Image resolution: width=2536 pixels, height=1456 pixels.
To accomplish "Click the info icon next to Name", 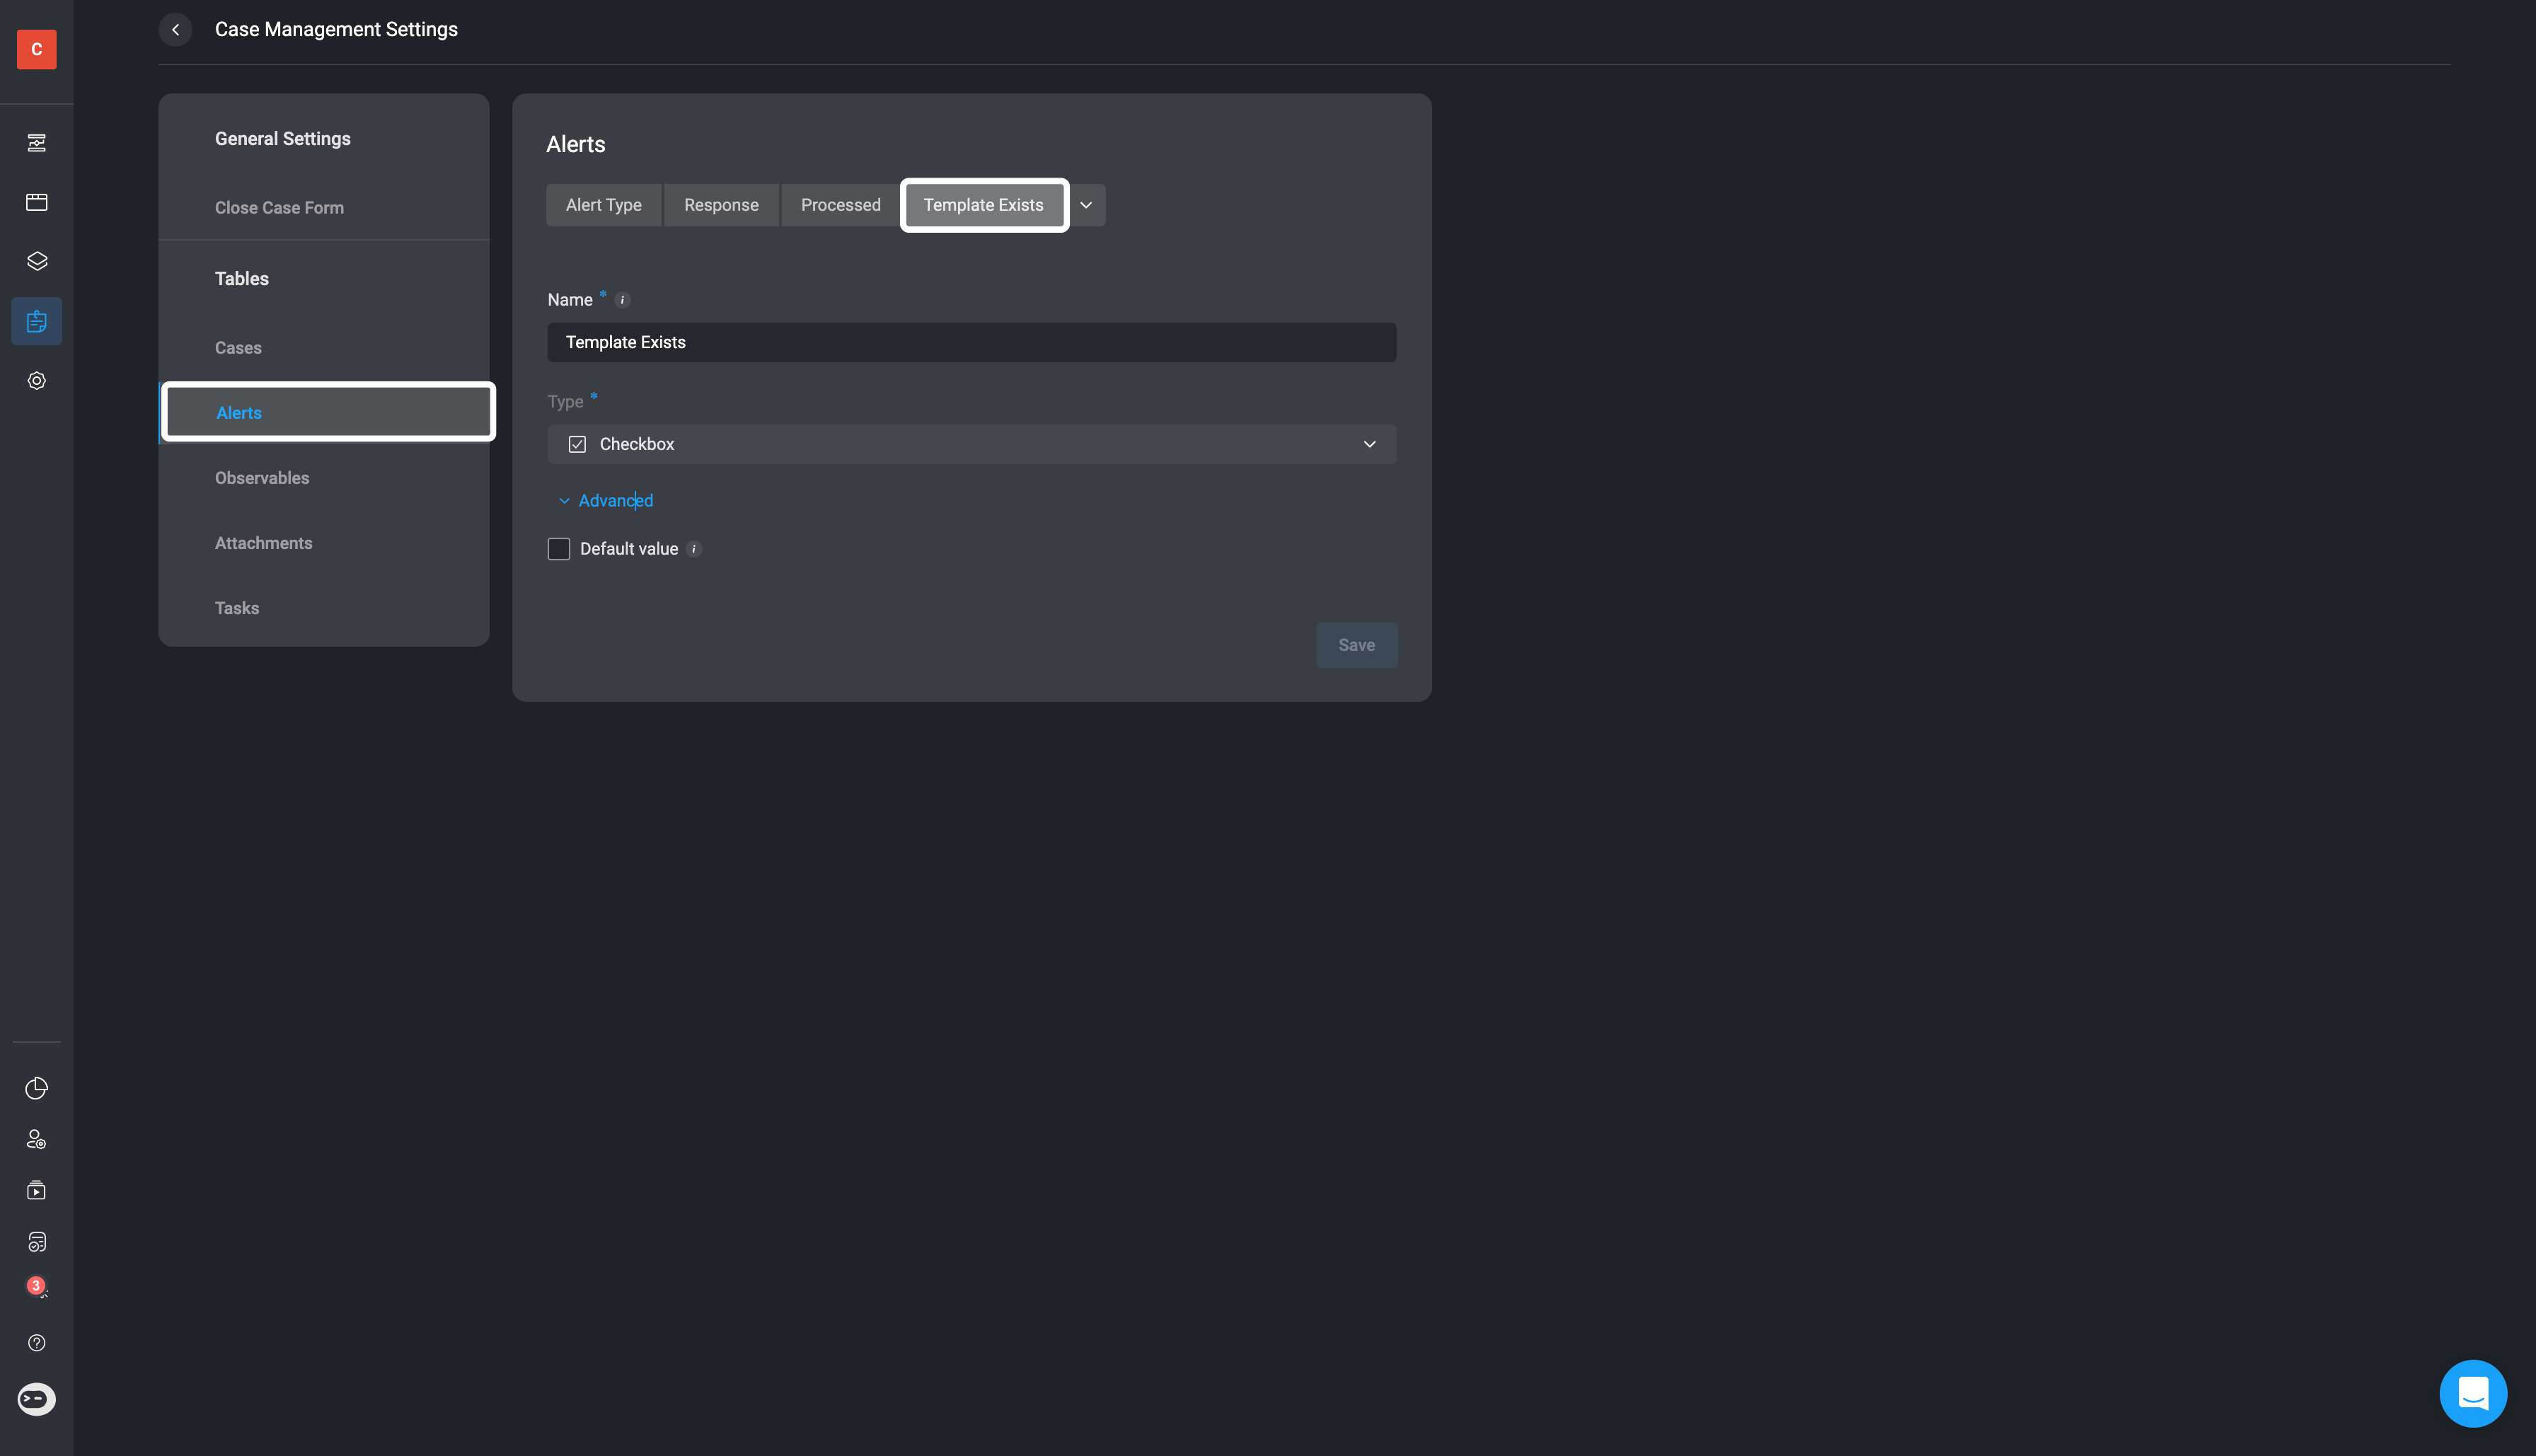I will coord(622,300).
